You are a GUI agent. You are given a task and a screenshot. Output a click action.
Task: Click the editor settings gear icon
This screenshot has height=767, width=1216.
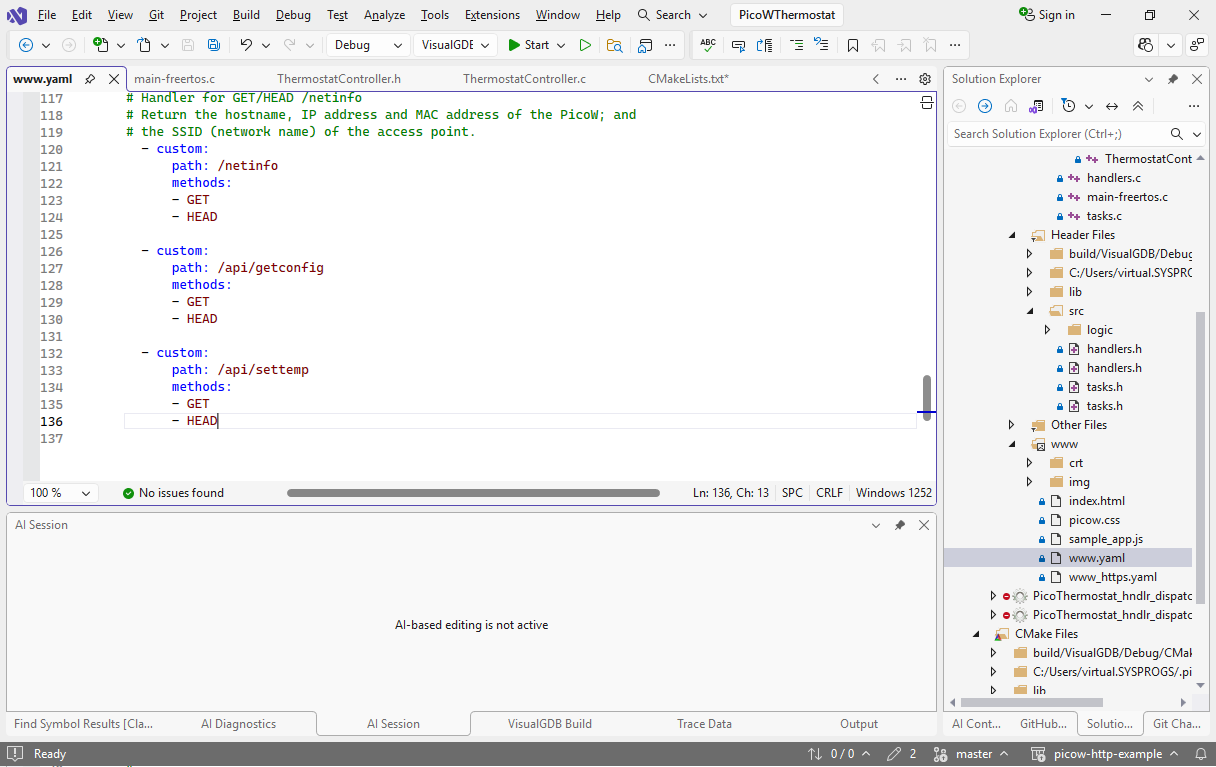click(x=925, y=79)
